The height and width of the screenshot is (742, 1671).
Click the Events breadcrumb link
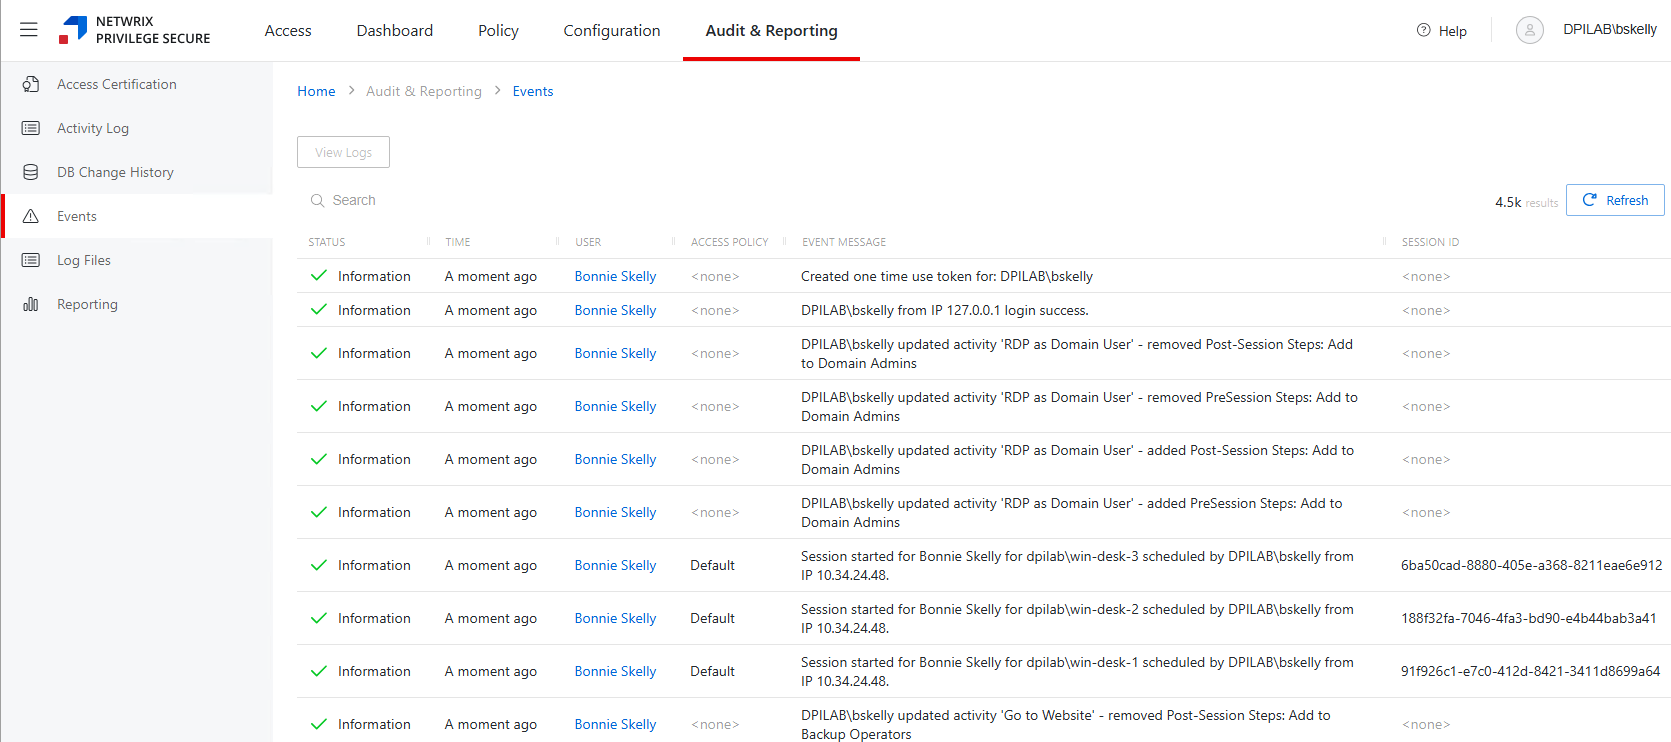coord(533,91)
